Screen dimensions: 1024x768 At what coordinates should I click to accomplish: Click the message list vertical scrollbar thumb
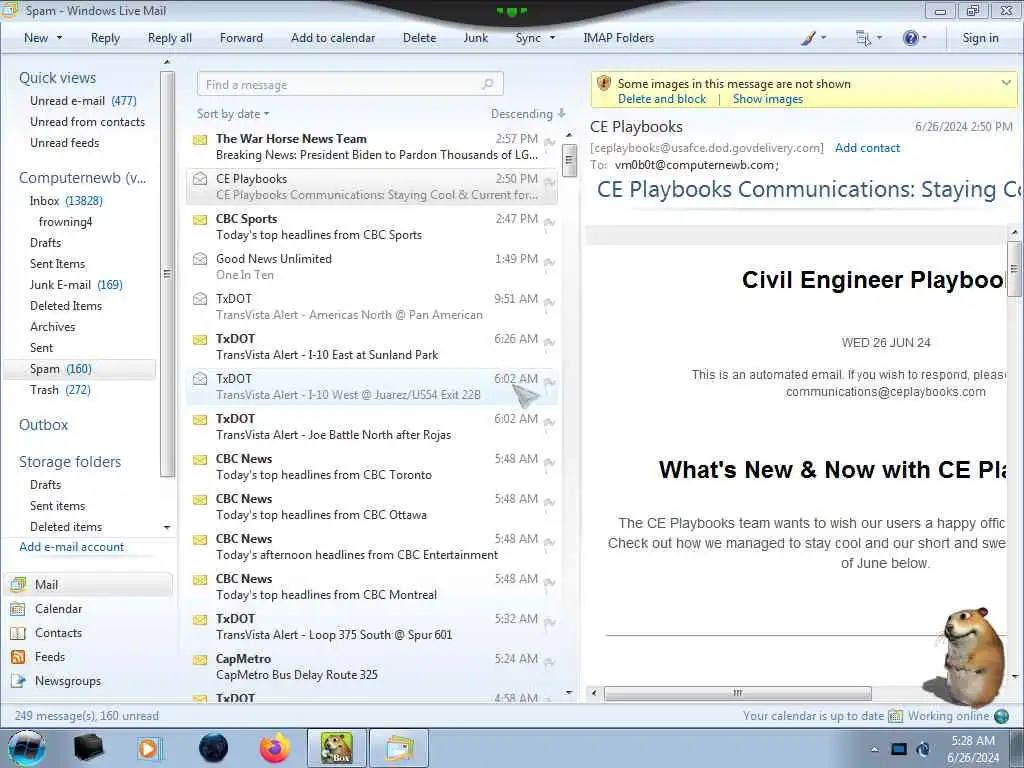(569, 161)
